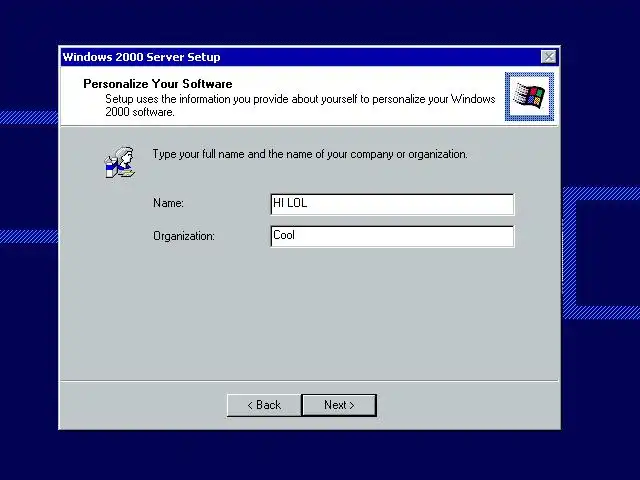Close the Windows 2000 Server Setup dialog
Screen dimensions: 640x480
point(548,57)
